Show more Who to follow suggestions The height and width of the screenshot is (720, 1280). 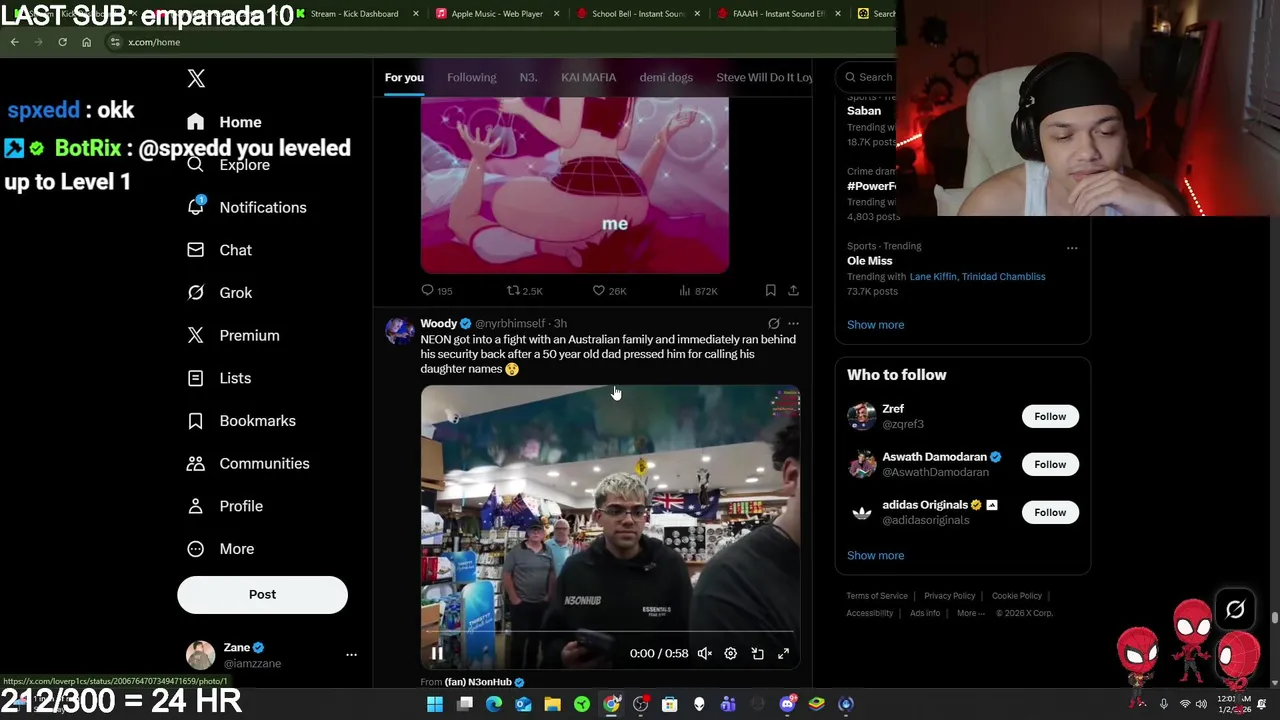(875, 555)
